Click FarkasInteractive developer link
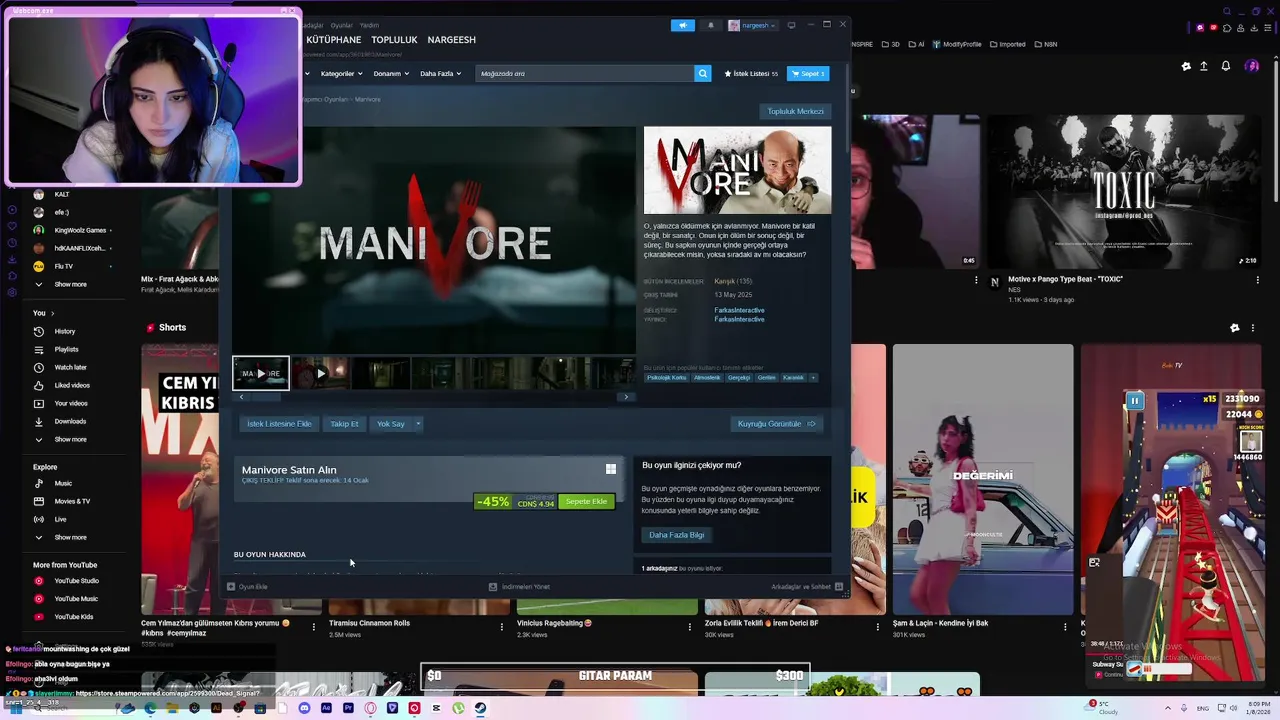The image size is (1280, 720). pos(739,310)
